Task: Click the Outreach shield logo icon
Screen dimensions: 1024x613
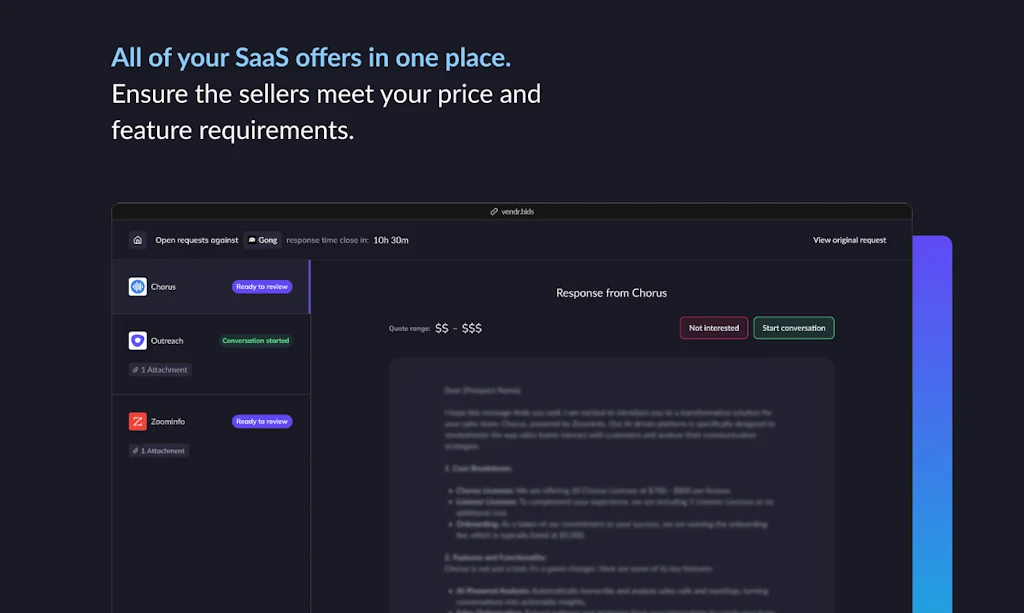Action: click(x=137, y=340)
